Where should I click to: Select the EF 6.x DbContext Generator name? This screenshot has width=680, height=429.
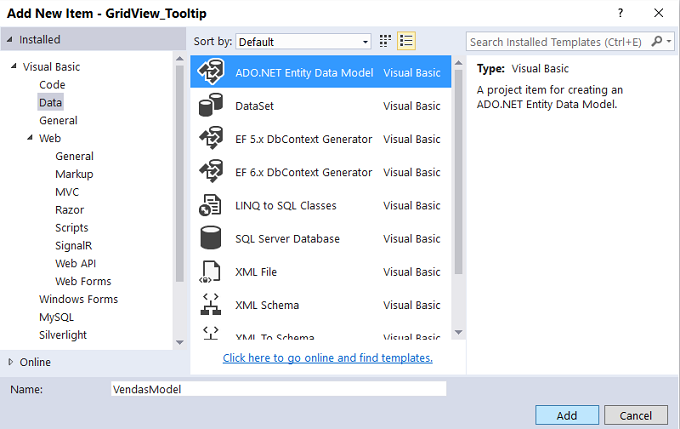click(304, 172)
